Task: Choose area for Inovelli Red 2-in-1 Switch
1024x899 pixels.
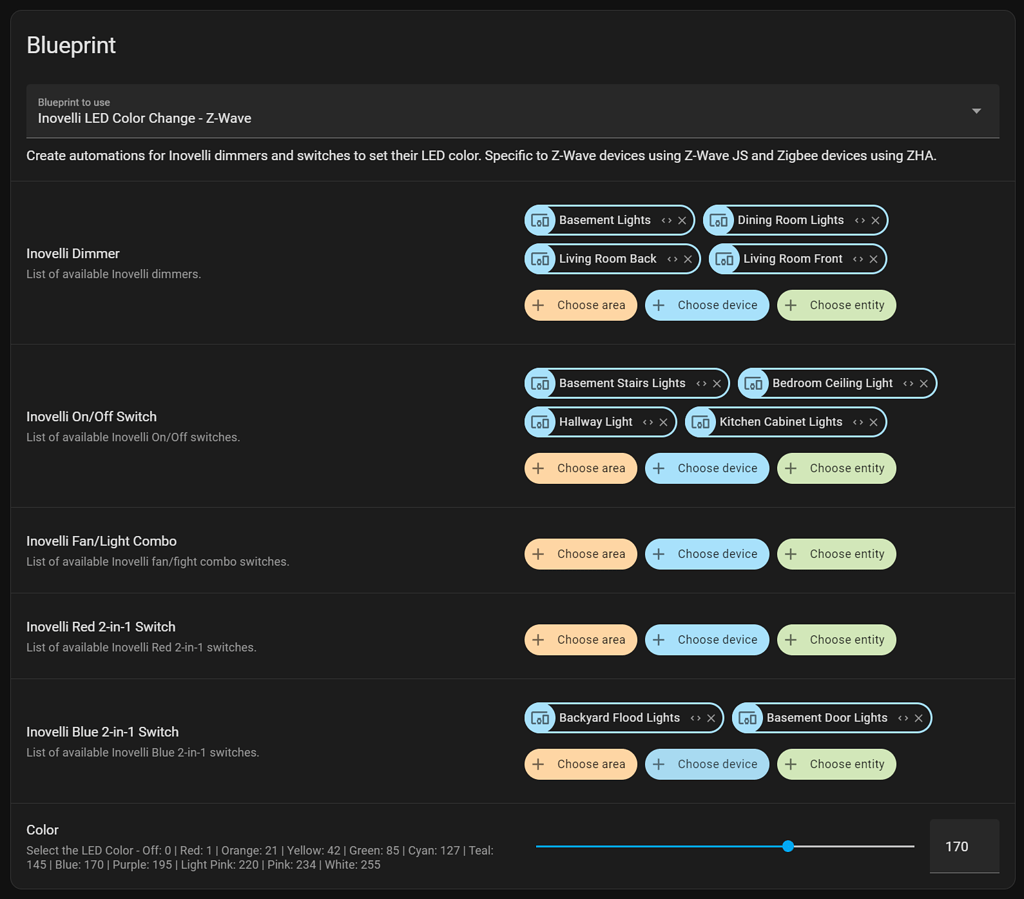Action: [580, 641]
